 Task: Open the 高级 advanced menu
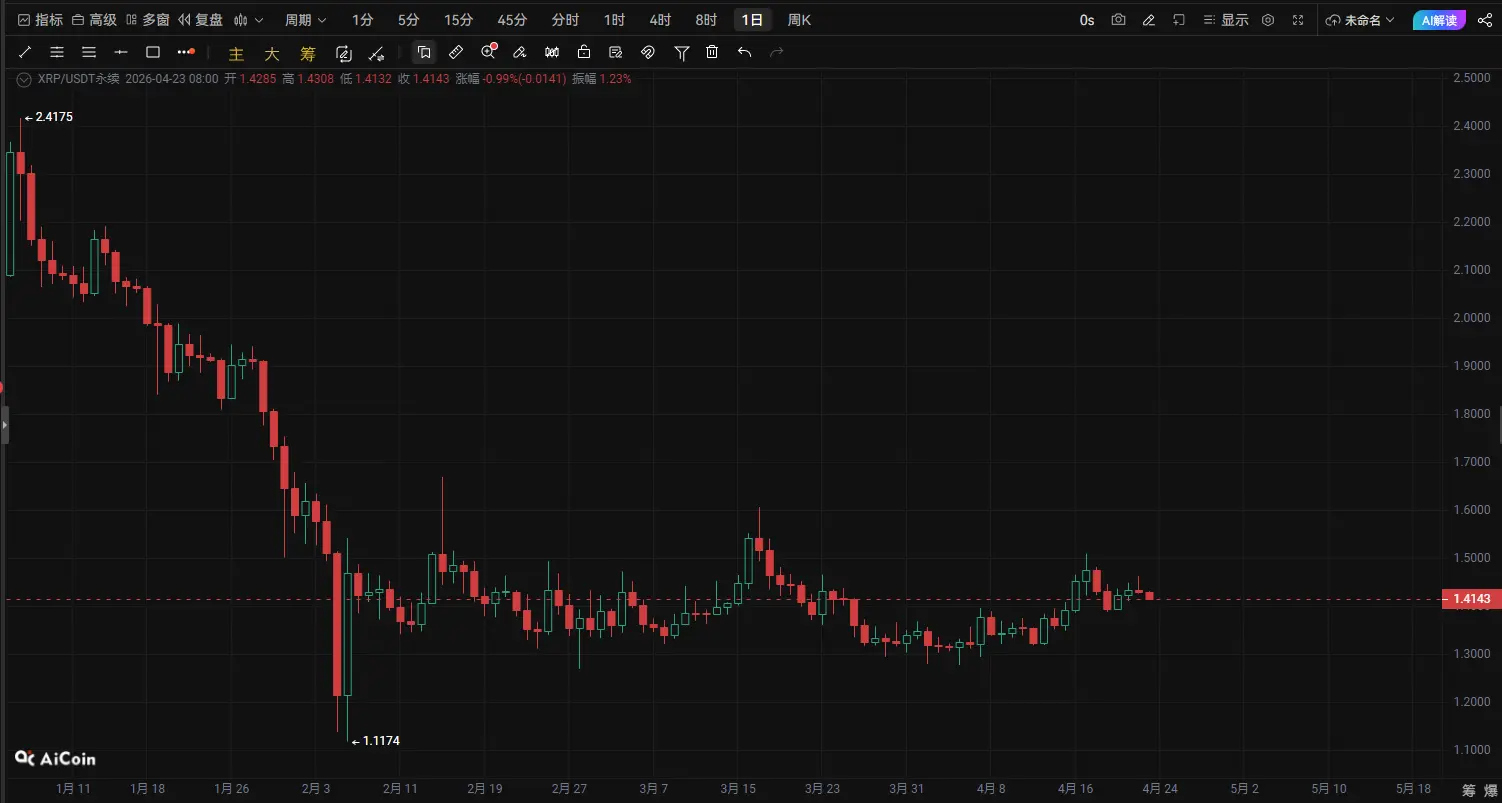click(x=93, y=20)
